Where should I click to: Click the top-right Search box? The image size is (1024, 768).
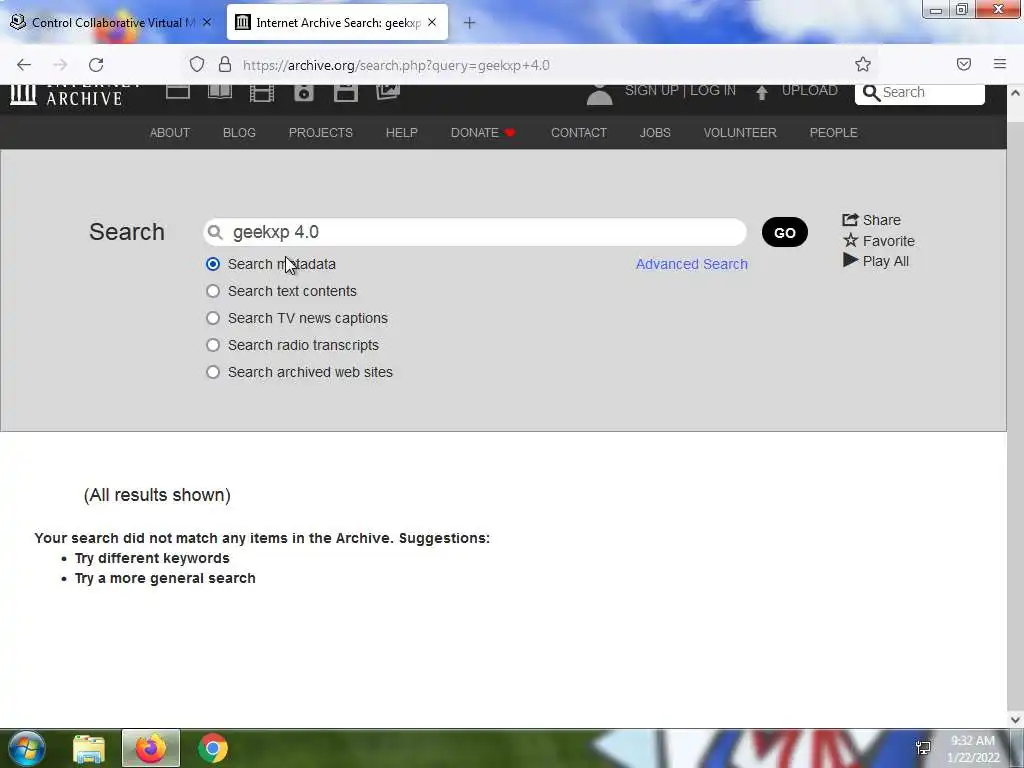pyautogui.click(x=920, y=93)
